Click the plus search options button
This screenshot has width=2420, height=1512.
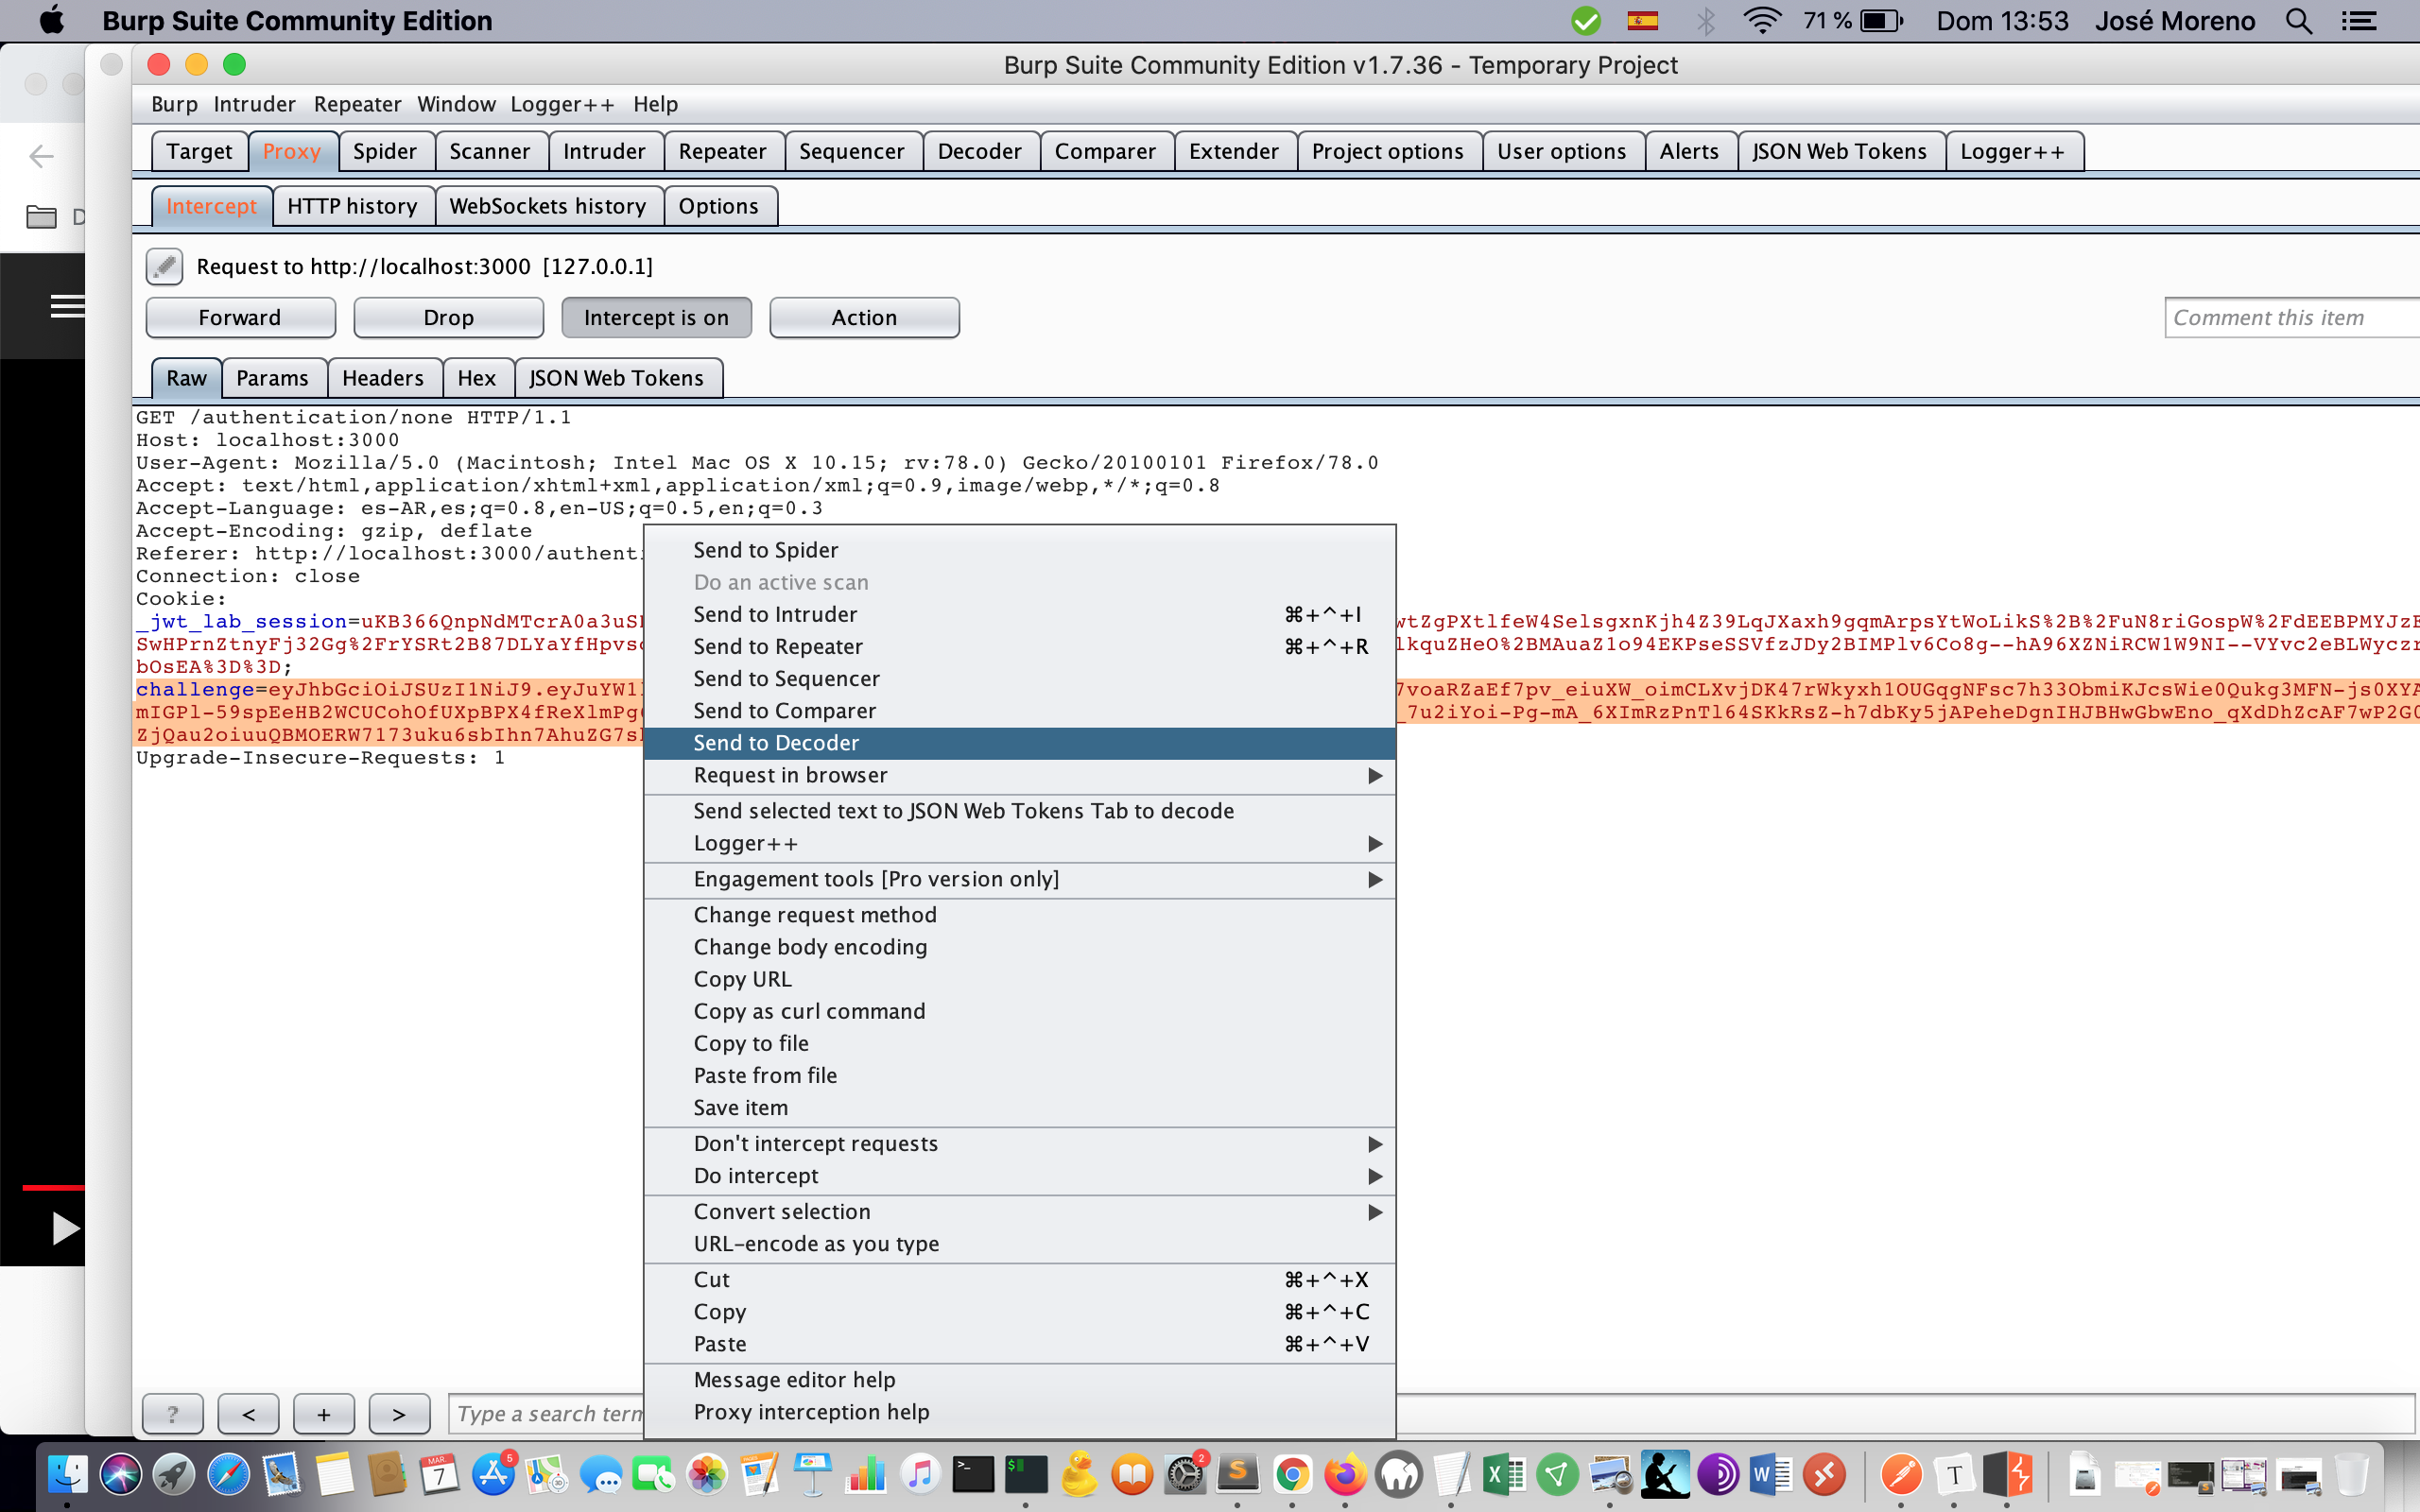coord(323,1414)
